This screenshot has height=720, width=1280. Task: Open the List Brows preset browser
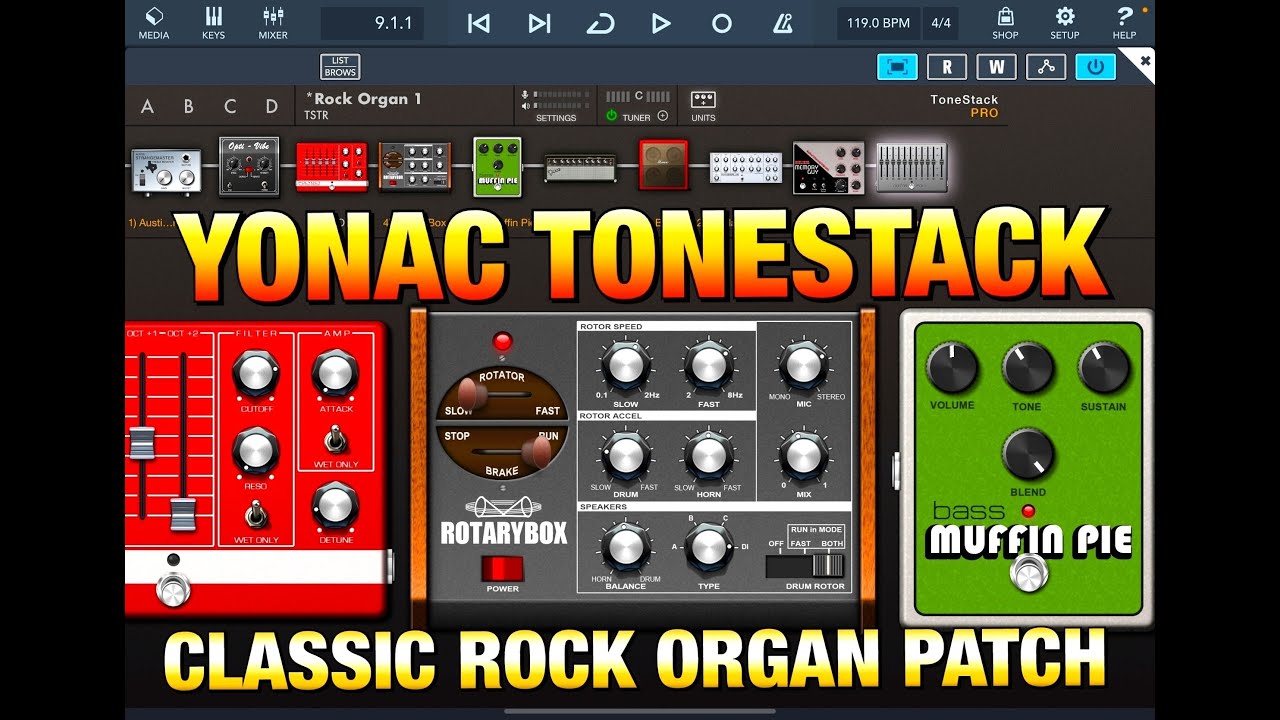click(x=340, y=67)
